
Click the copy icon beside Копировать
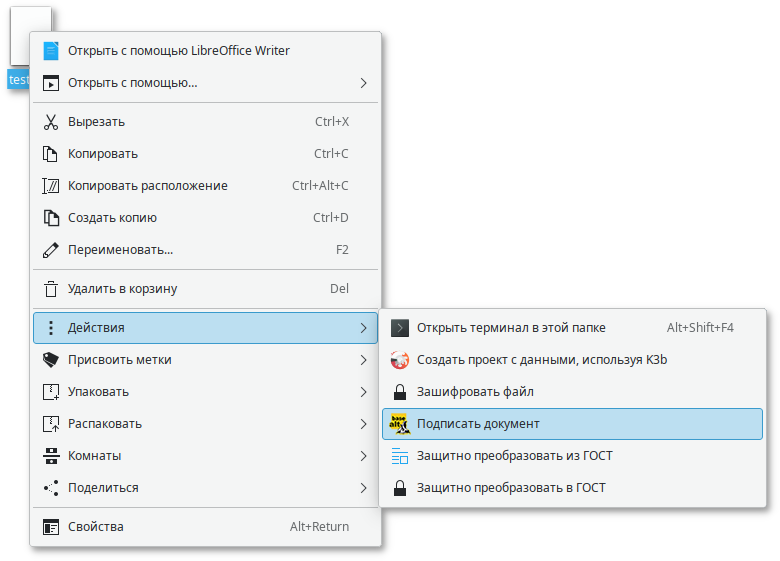(x=51, y=154)
